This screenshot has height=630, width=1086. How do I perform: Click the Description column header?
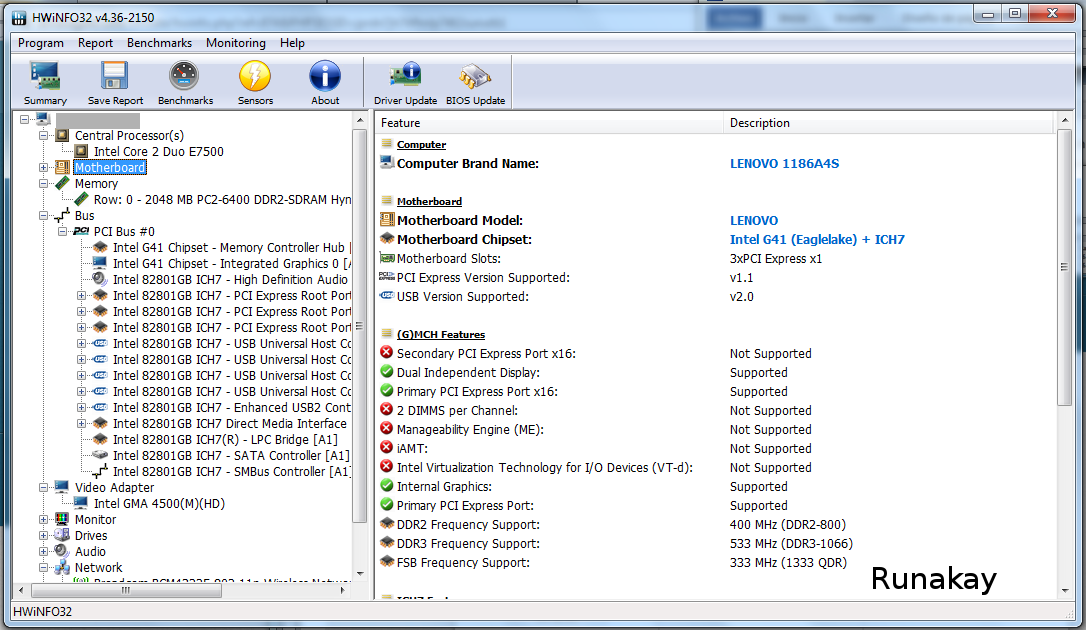coord(889,123)
